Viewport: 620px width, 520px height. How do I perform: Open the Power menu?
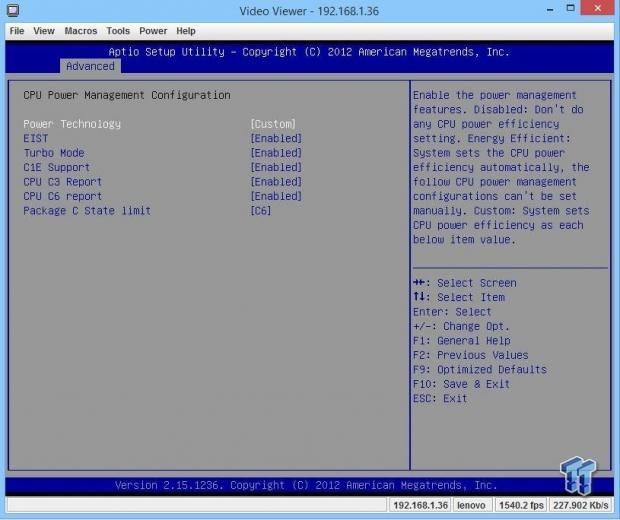153,31
